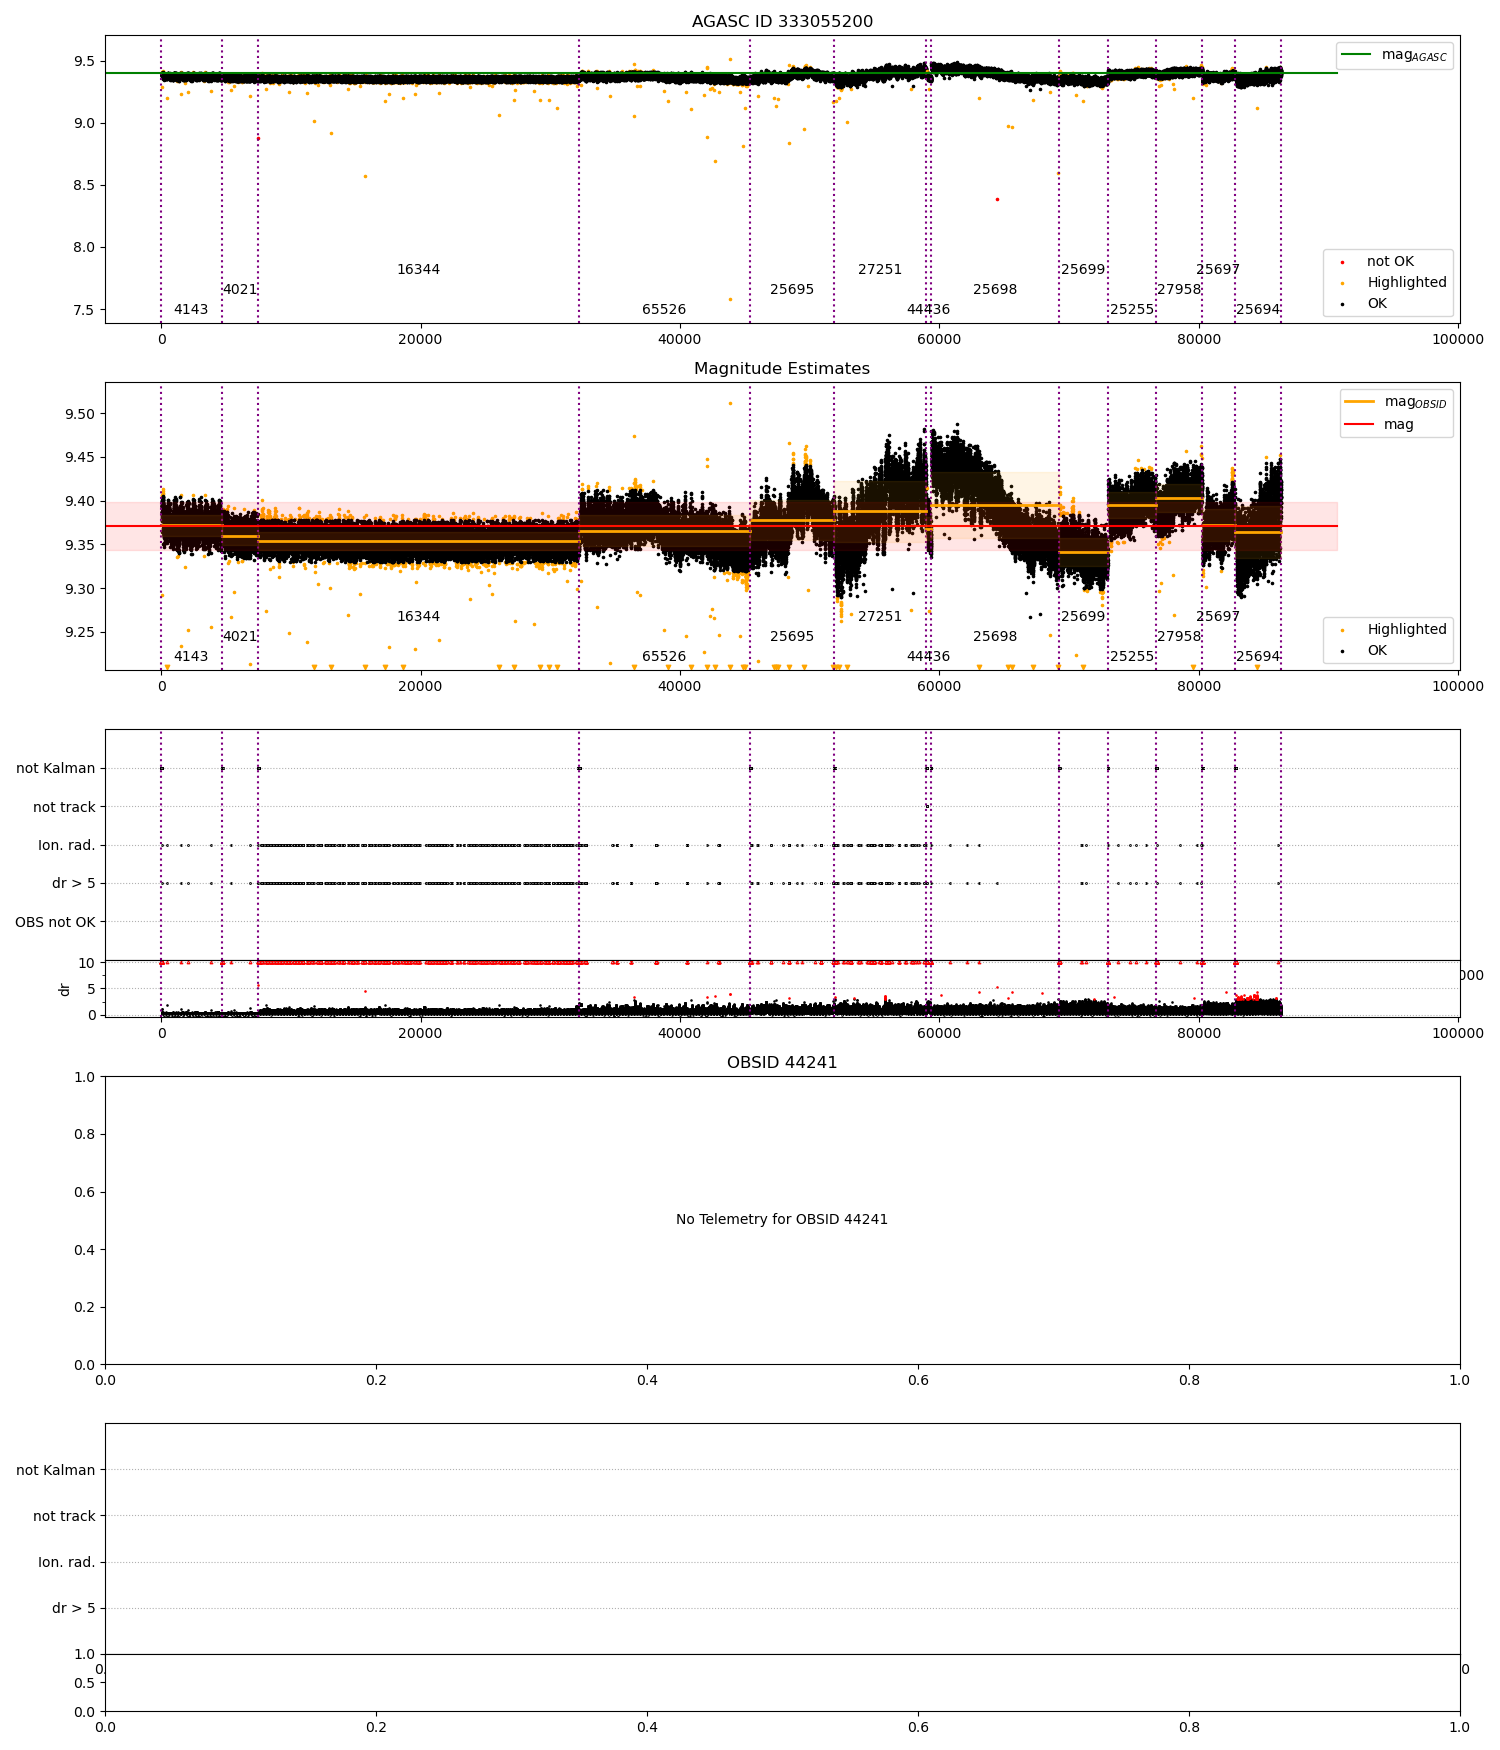Select the OBSID 44241 panel title
Viewport: 1500px width, 1750px height.
(x=782, y=1063)
